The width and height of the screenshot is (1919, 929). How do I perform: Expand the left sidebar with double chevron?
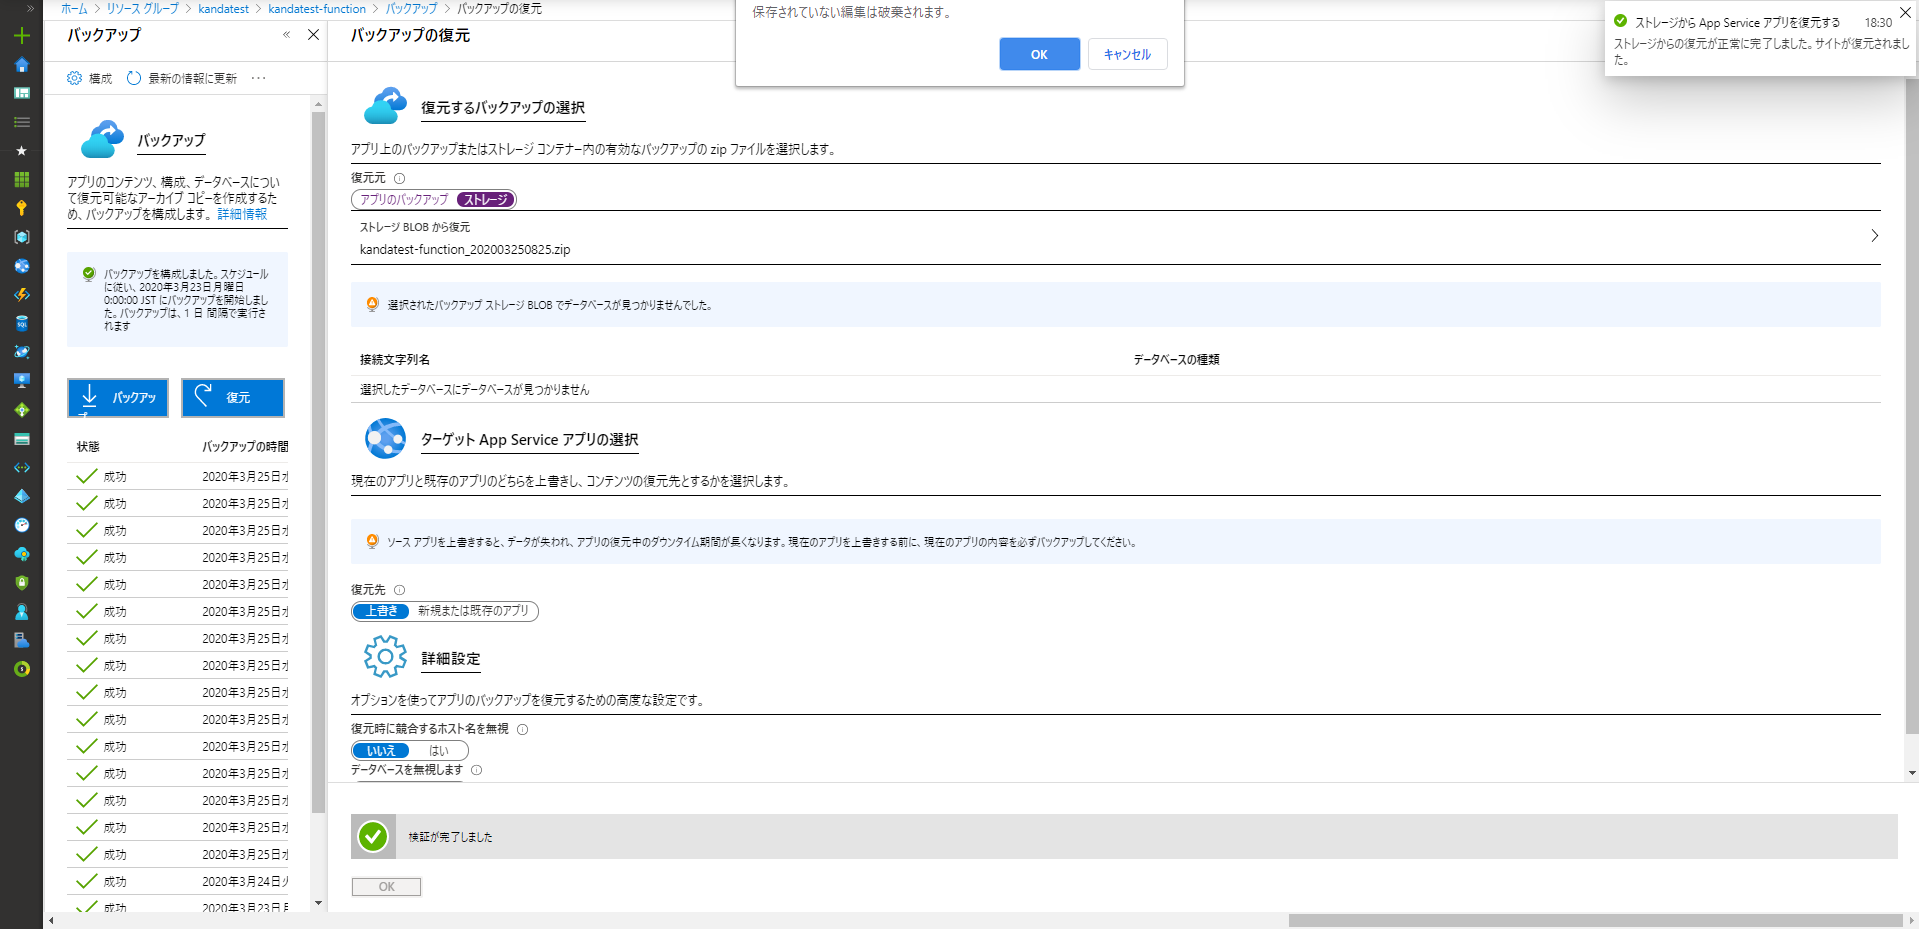click(x=30, y=8)
